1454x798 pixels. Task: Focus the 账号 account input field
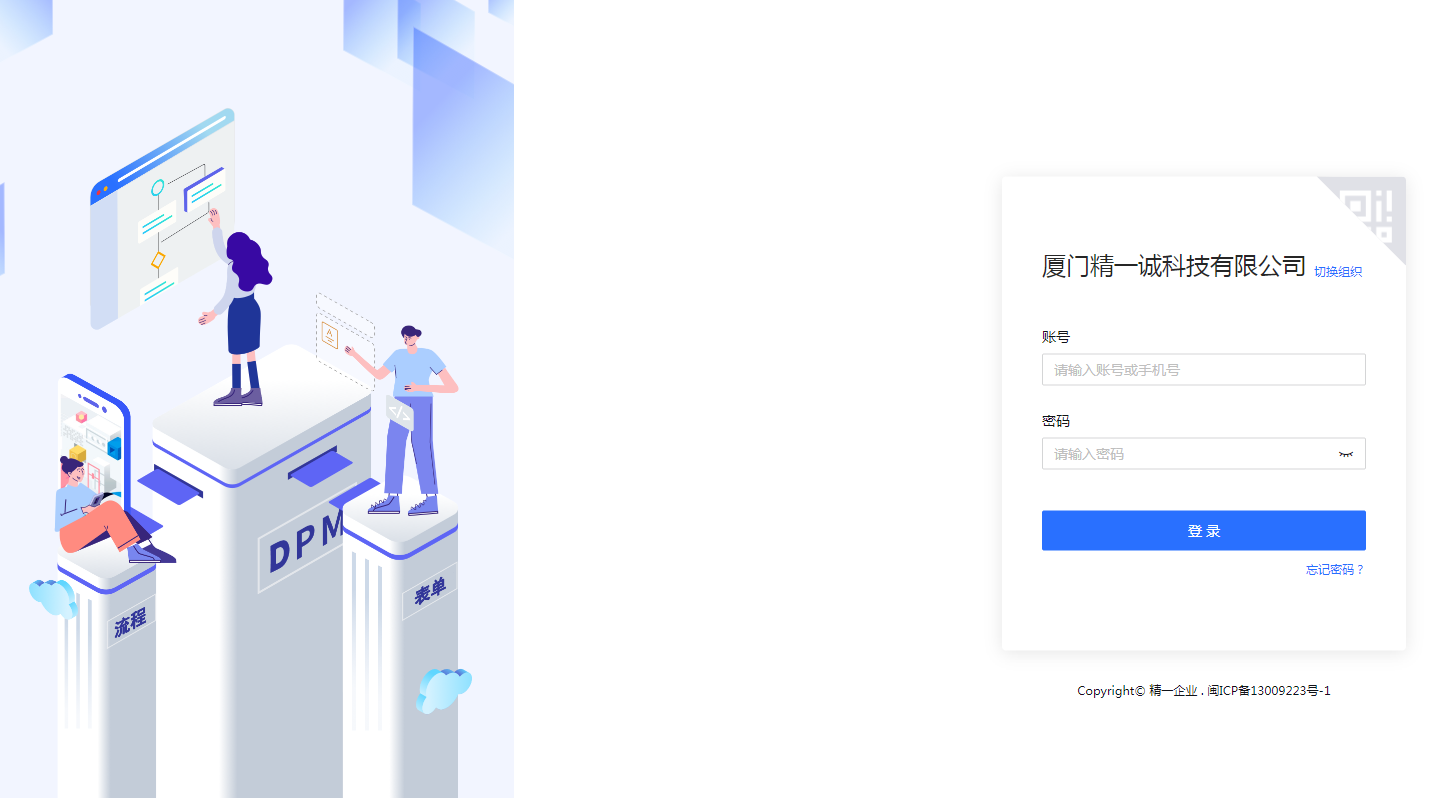pos(1204,370)
